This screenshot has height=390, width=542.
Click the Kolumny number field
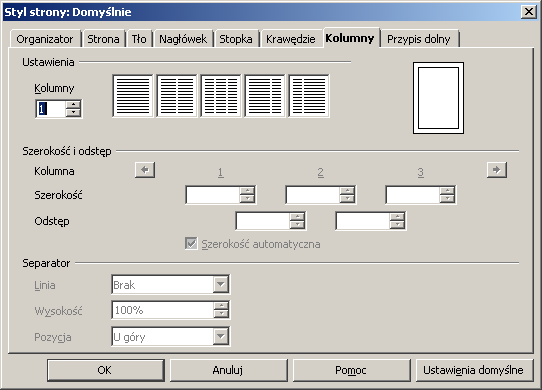(51, 109)
